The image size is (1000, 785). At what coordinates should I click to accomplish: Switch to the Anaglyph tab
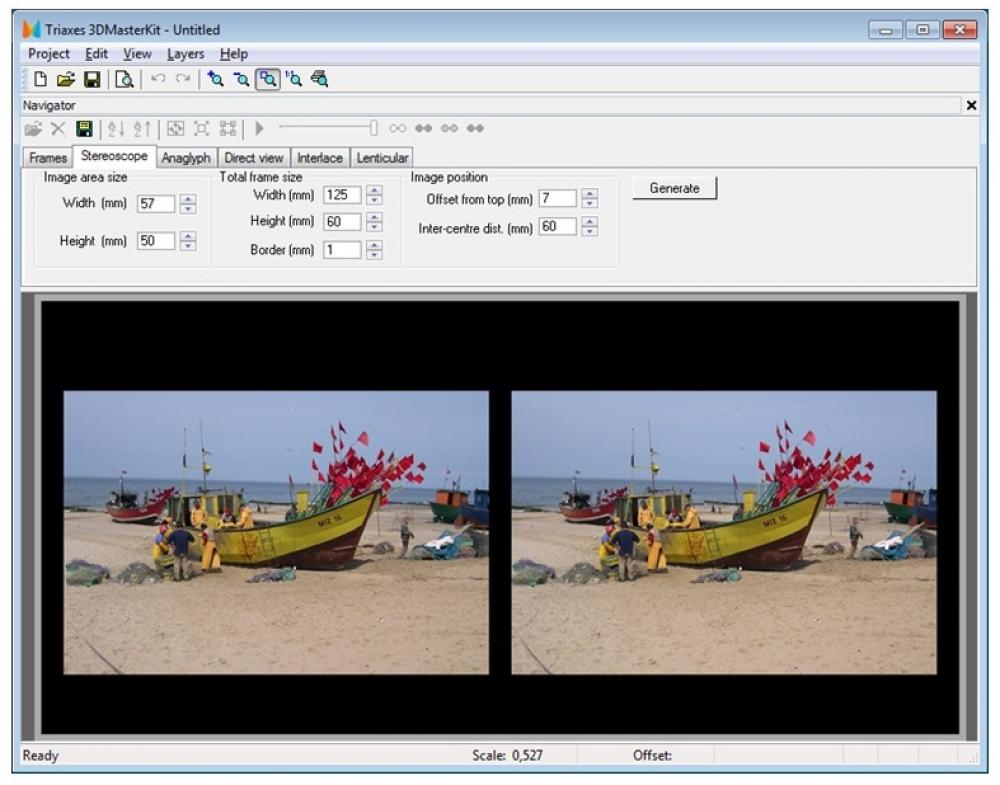click(x=188, y=157)
